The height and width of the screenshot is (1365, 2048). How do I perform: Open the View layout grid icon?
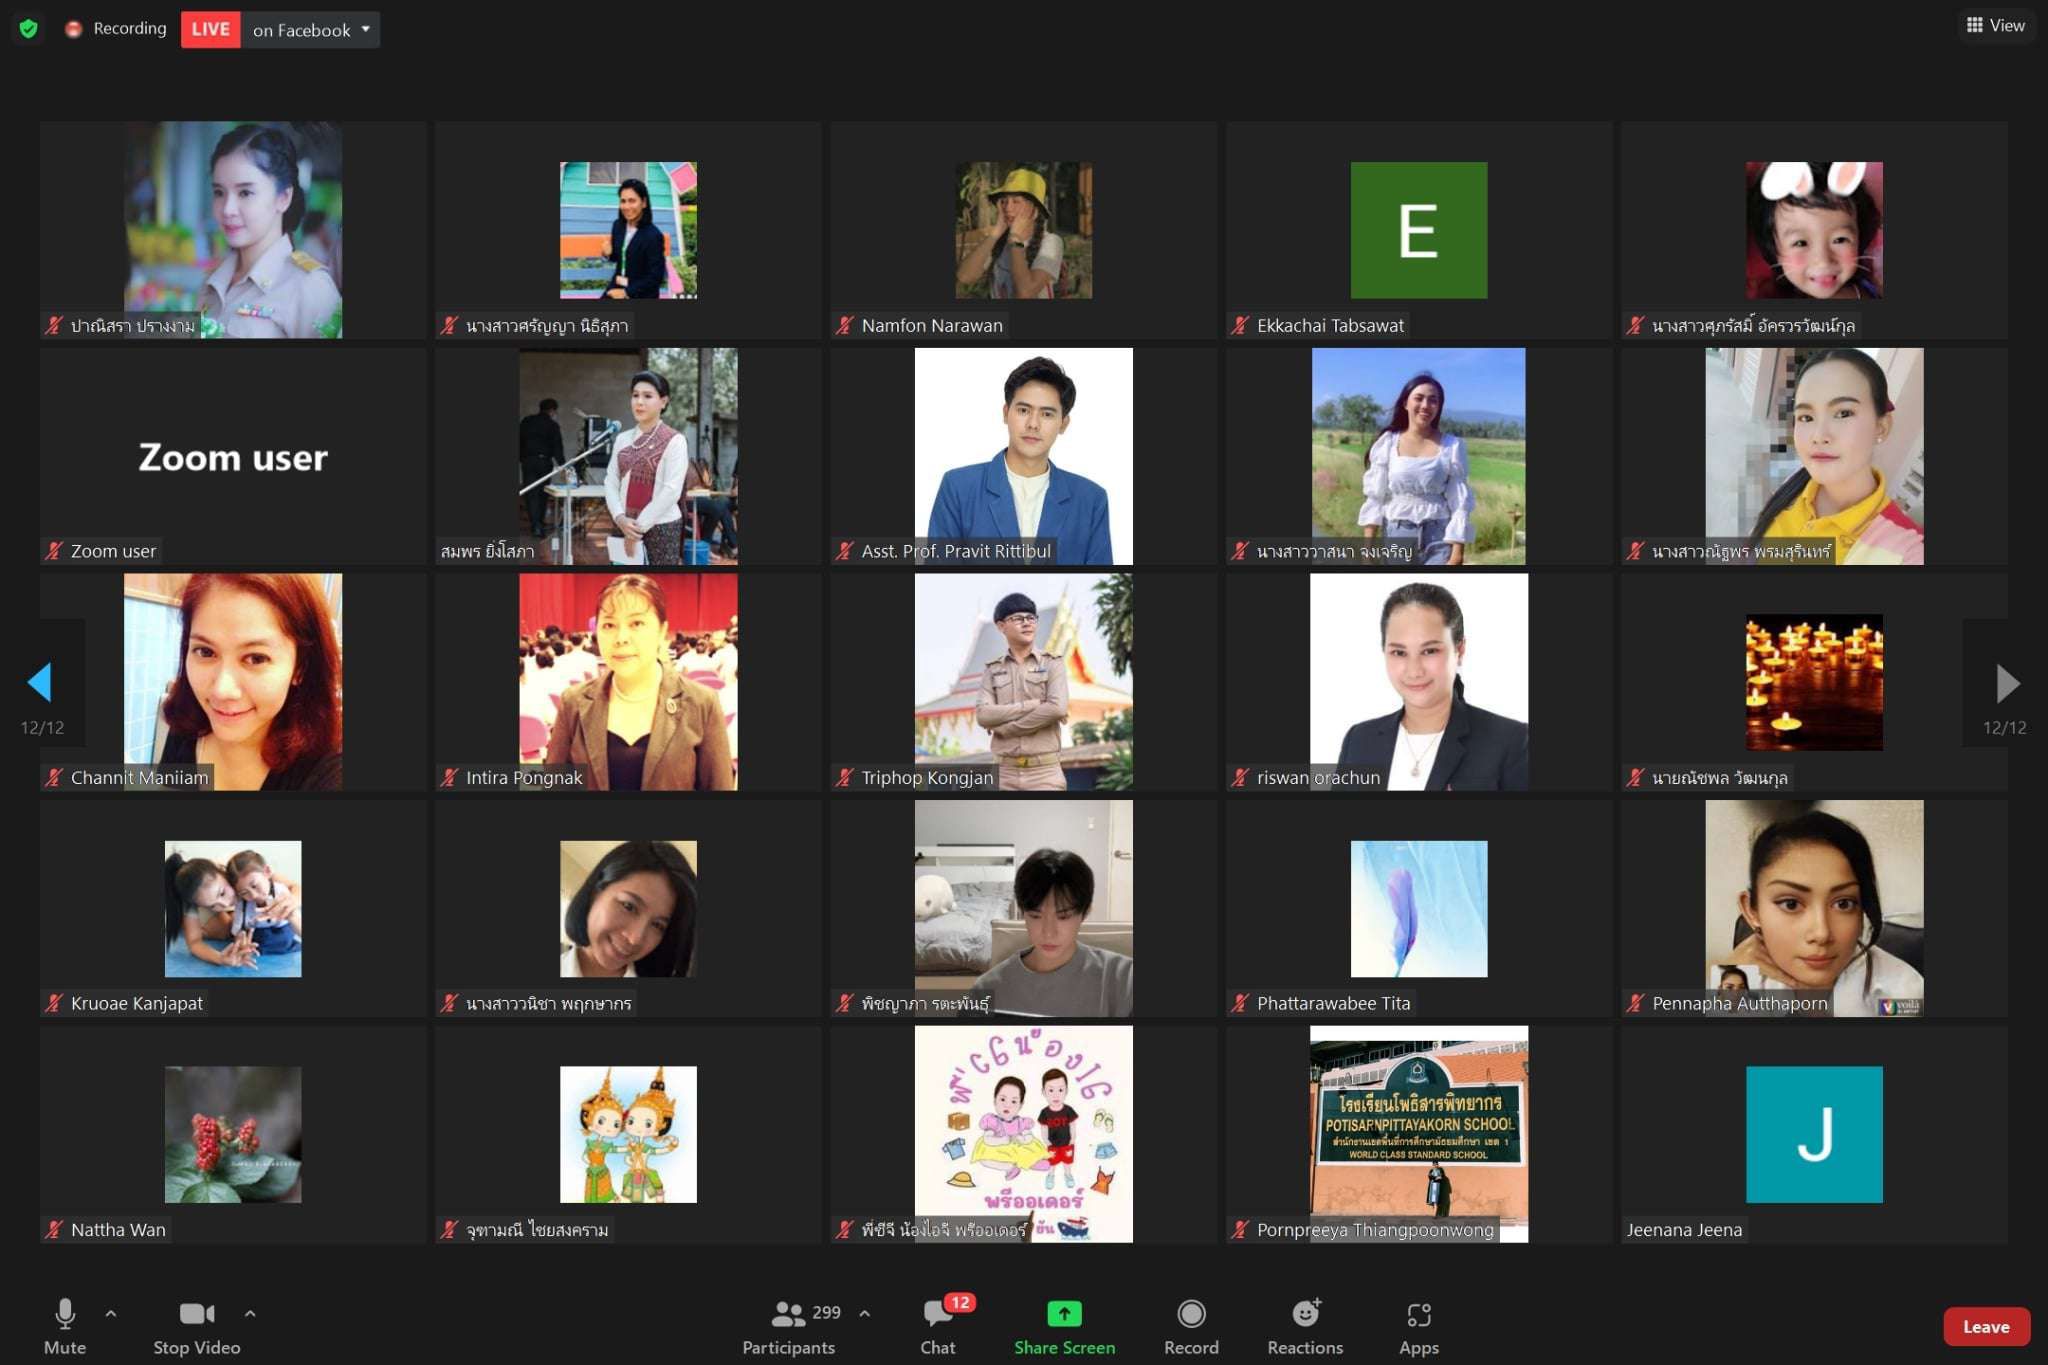[x=1975, y=26]
